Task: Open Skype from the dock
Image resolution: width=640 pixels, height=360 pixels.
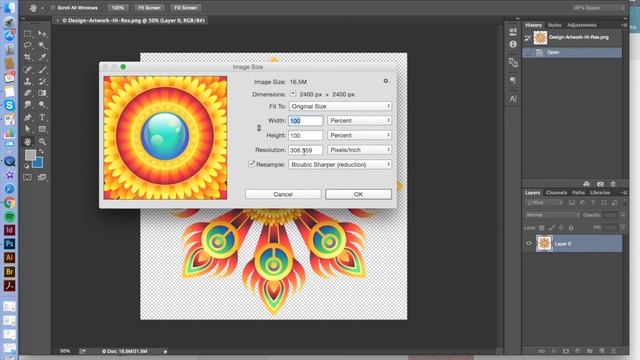Action: tap(9, 105)
